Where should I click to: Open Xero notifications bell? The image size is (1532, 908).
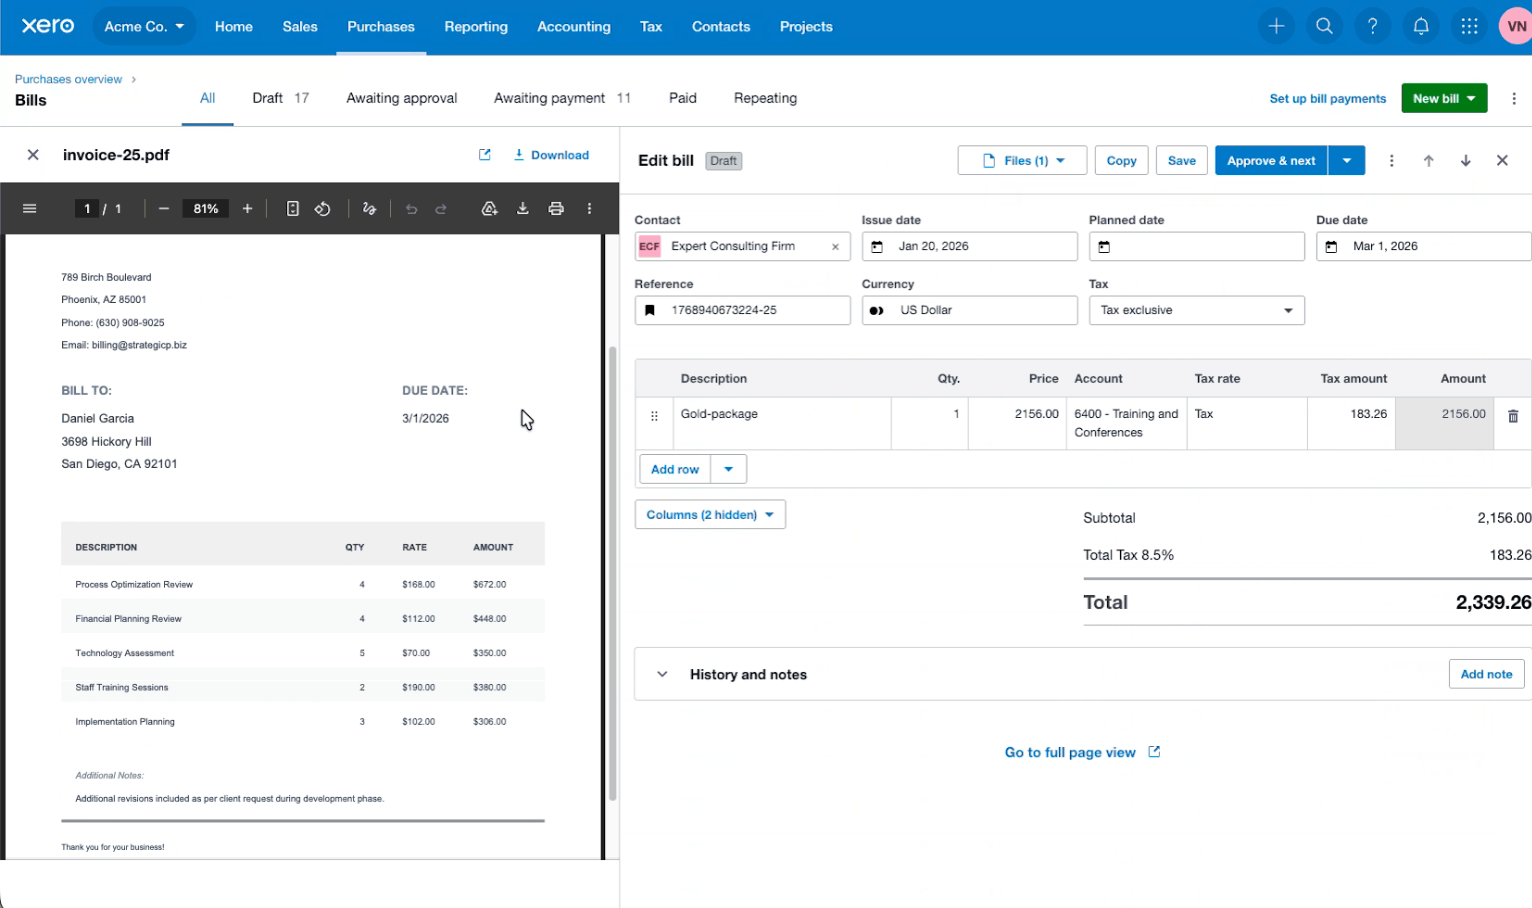click(1421, 26)
